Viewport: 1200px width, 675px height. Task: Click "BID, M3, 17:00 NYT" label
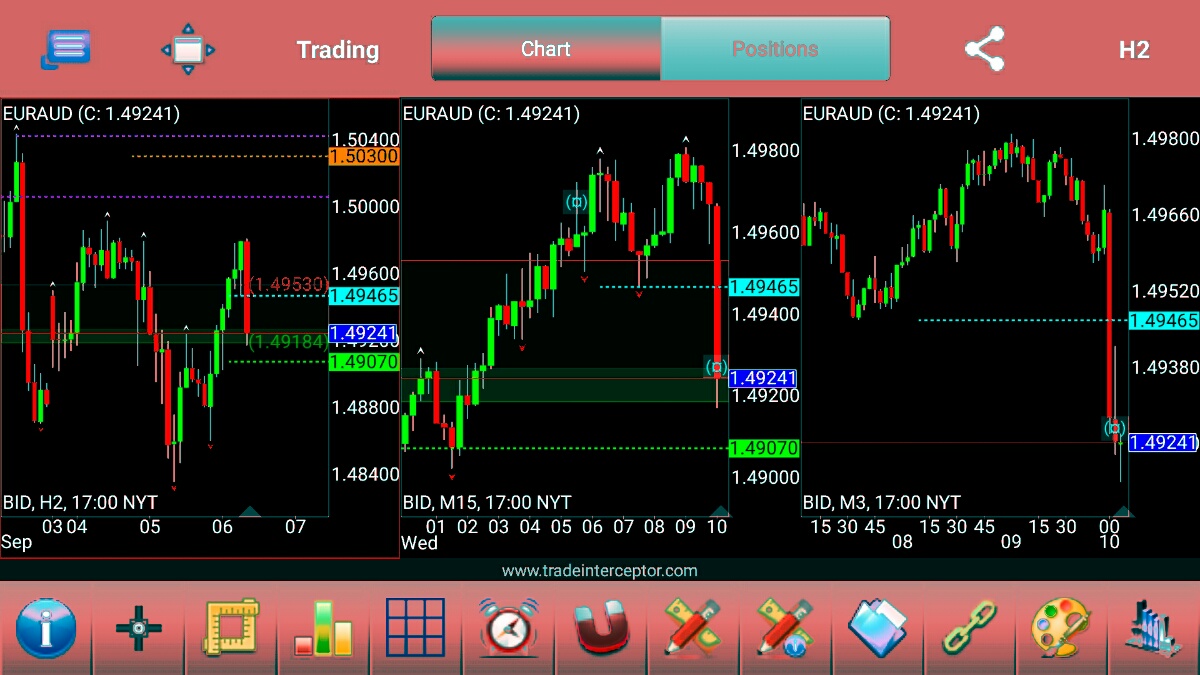pyautogui.click(x=882, y=502)
